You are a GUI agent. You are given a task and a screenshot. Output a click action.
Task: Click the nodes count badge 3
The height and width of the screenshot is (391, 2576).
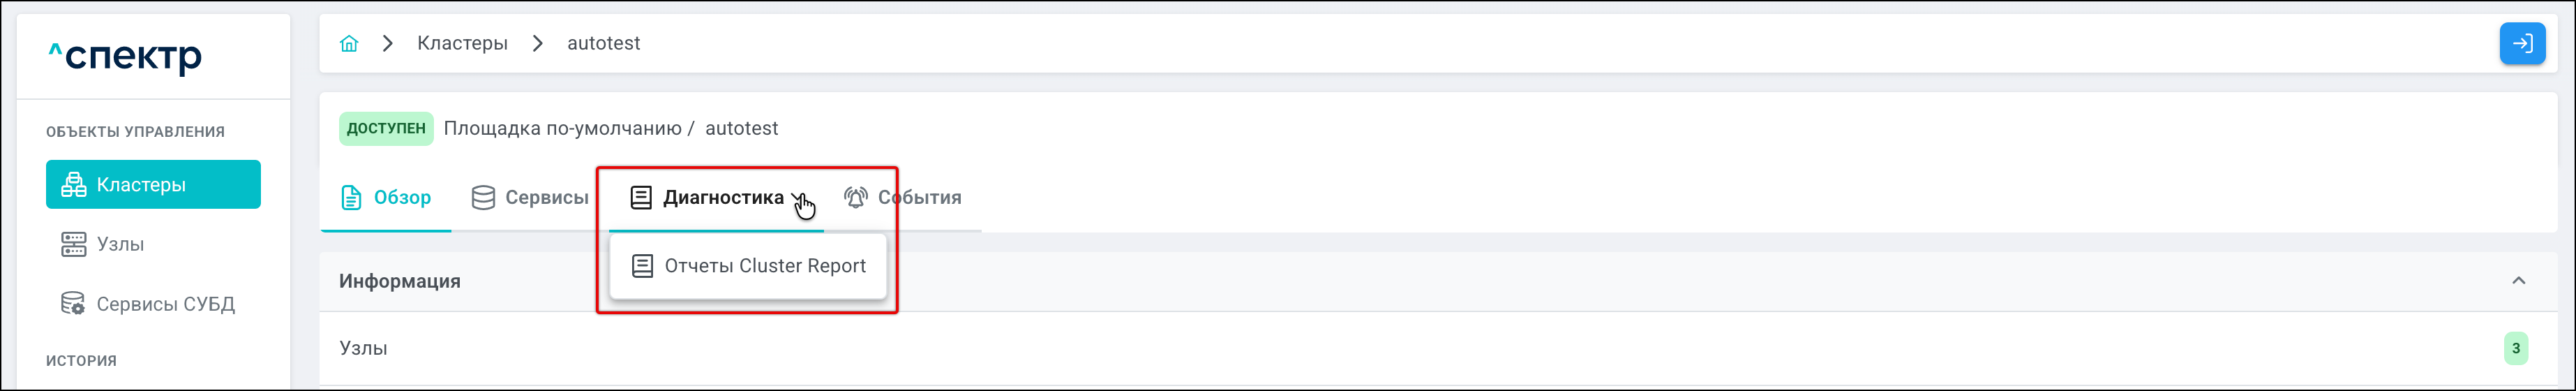coord(2516,348)
